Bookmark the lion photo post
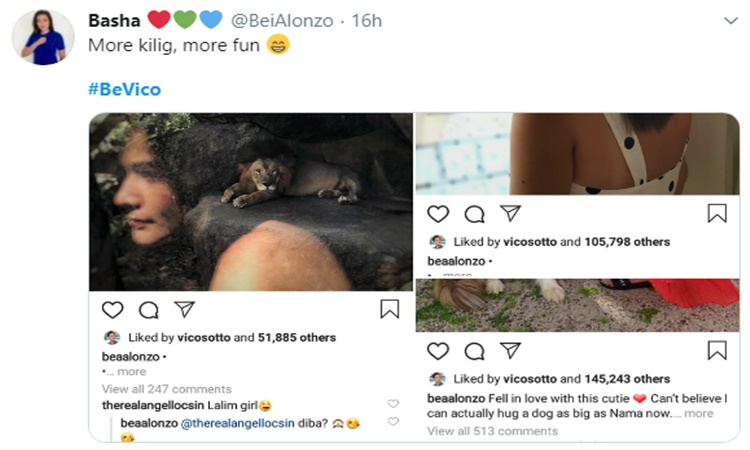 click(x=389, y=310)
